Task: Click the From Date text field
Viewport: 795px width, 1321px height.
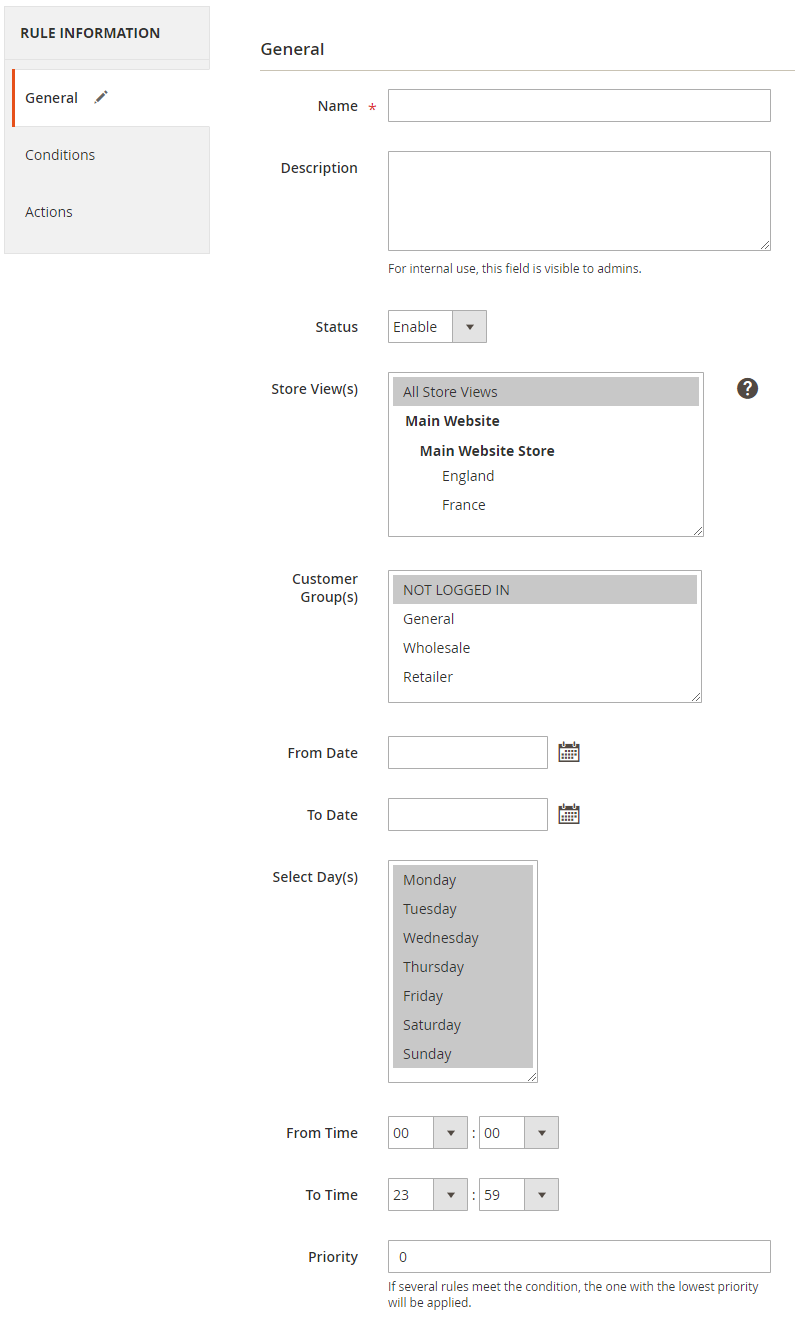Action: click(467, 753)
